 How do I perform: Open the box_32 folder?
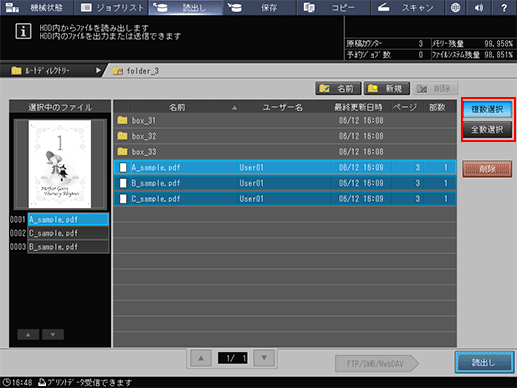[285, 136]
